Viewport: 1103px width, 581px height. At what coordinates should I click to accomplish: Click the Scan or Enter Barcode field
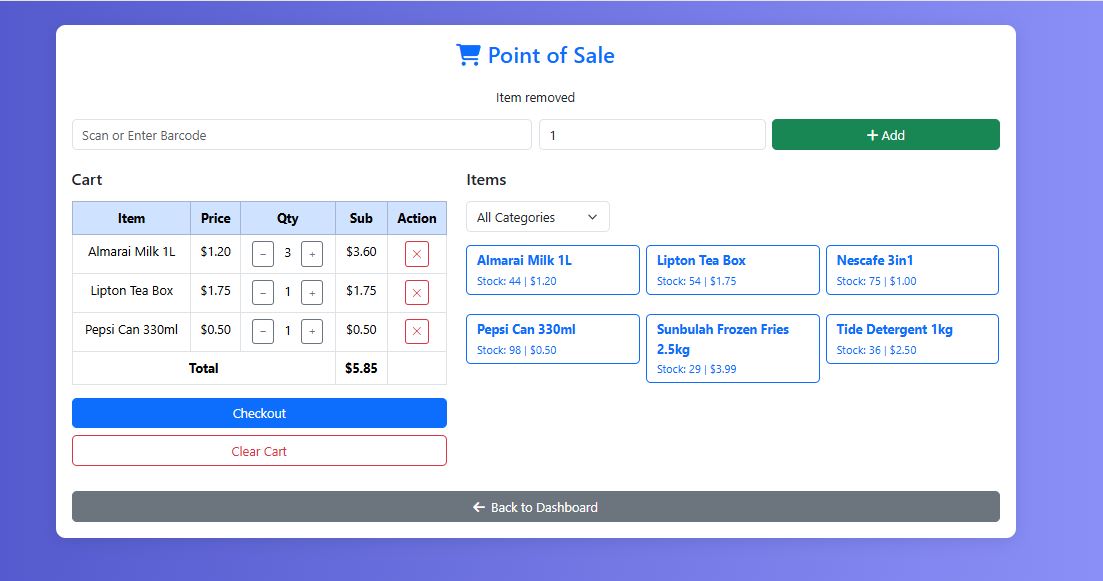point(300,134)
